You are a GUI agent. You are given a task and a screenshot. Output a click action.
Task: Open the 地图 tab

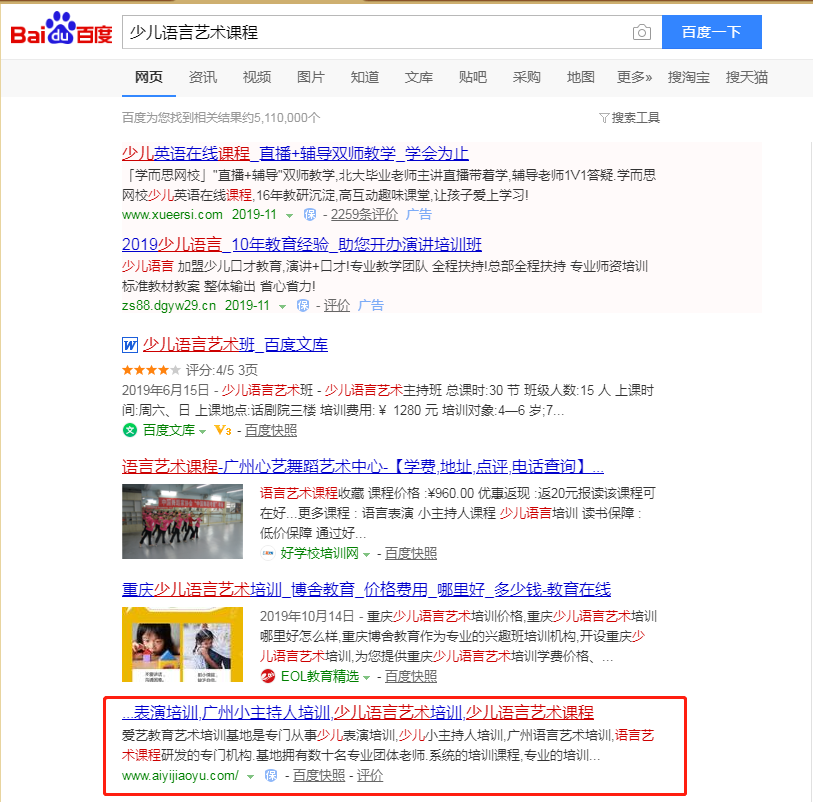pos(580,77)
